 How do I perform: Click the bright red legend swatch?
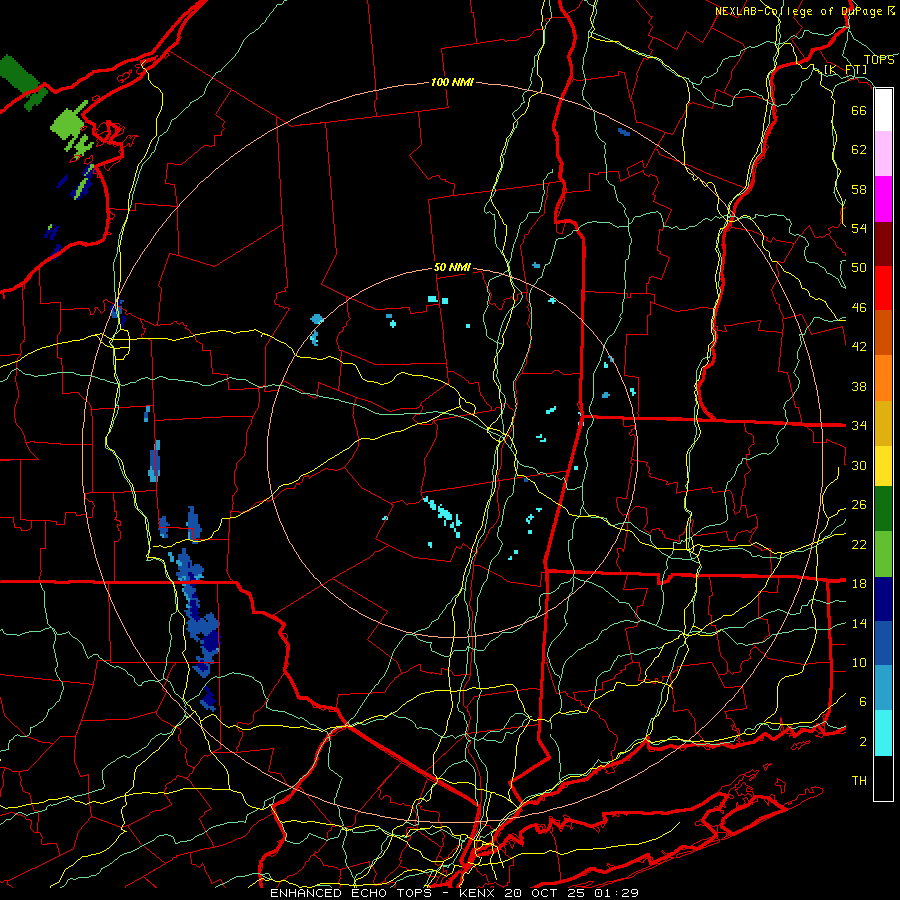tap(883, 288)
